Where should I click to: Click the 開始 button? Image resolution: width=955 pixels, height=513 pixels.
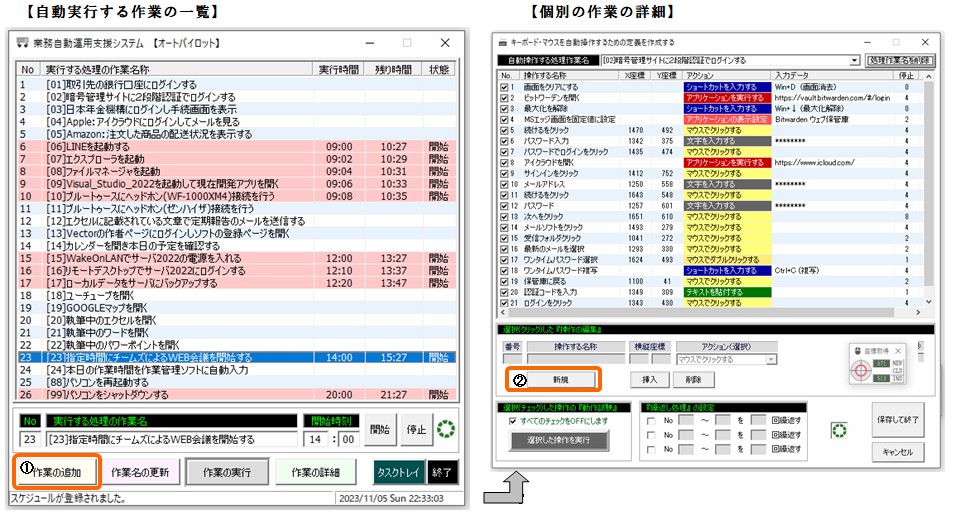point(380,429)
